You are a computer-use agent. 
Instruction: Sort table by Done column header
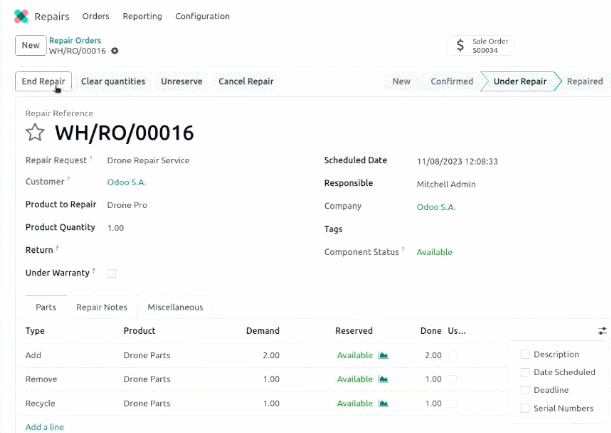(431, 331)
